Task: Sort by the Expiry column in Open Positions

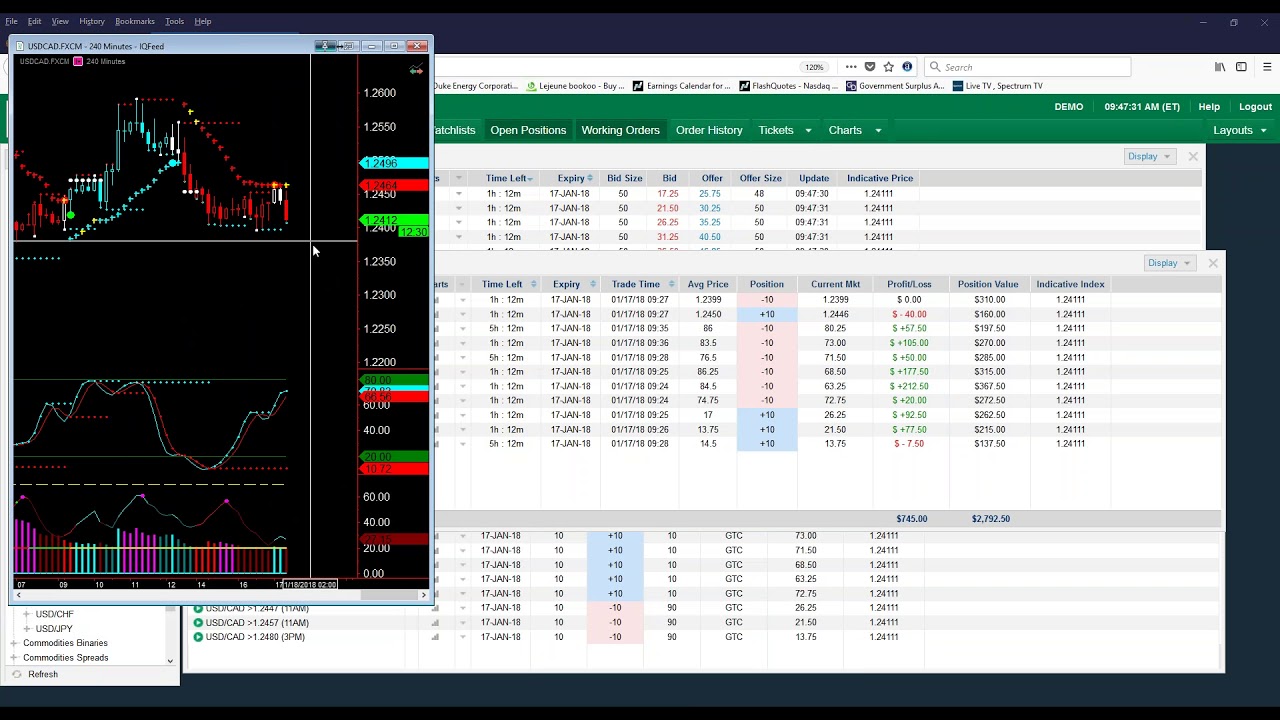Action: (572, 284)
